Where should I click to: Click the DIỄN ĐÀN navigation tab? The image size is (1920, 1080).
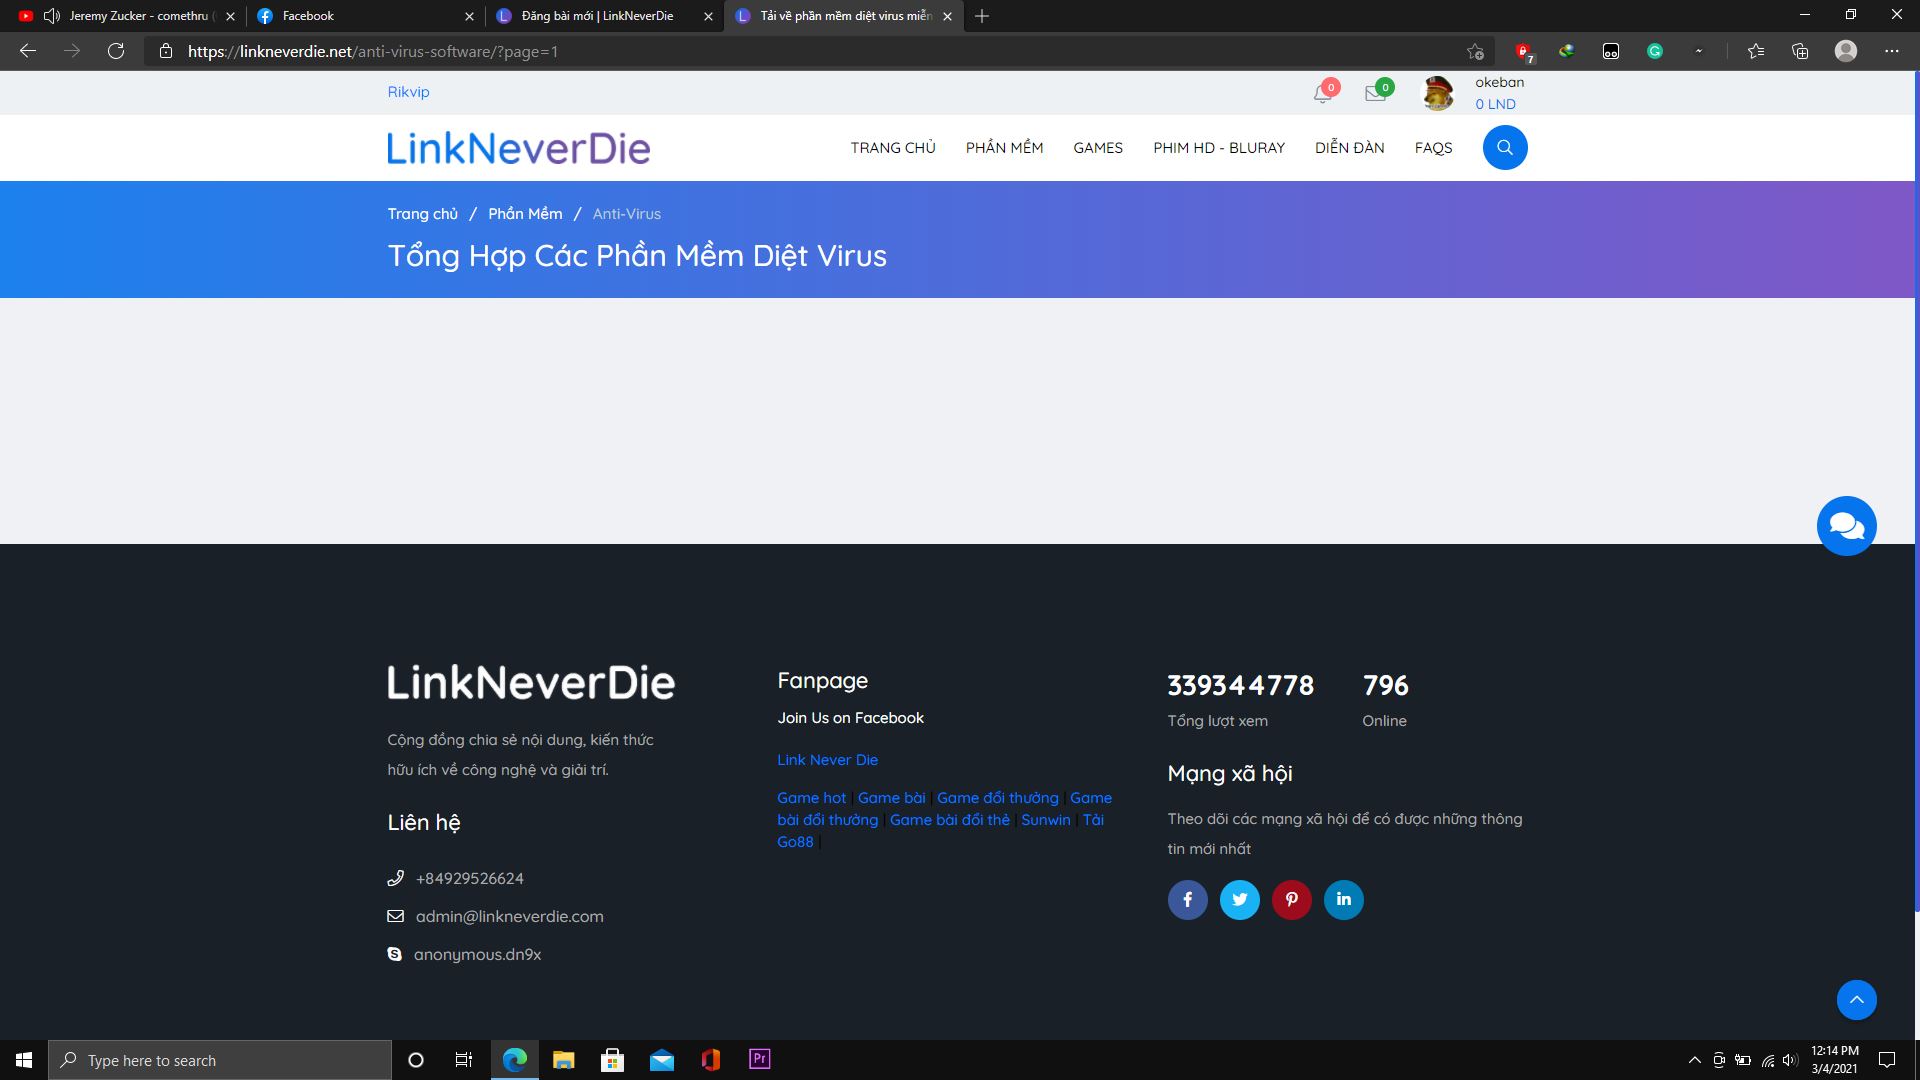pos(1349,148)
